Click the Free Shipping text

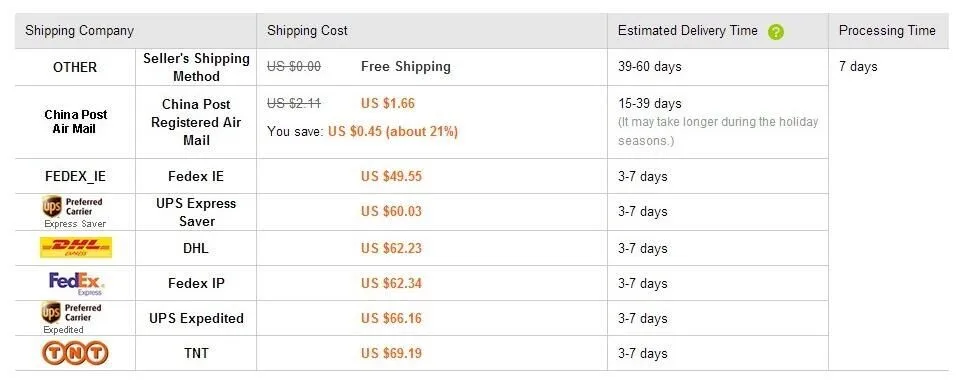405,67
